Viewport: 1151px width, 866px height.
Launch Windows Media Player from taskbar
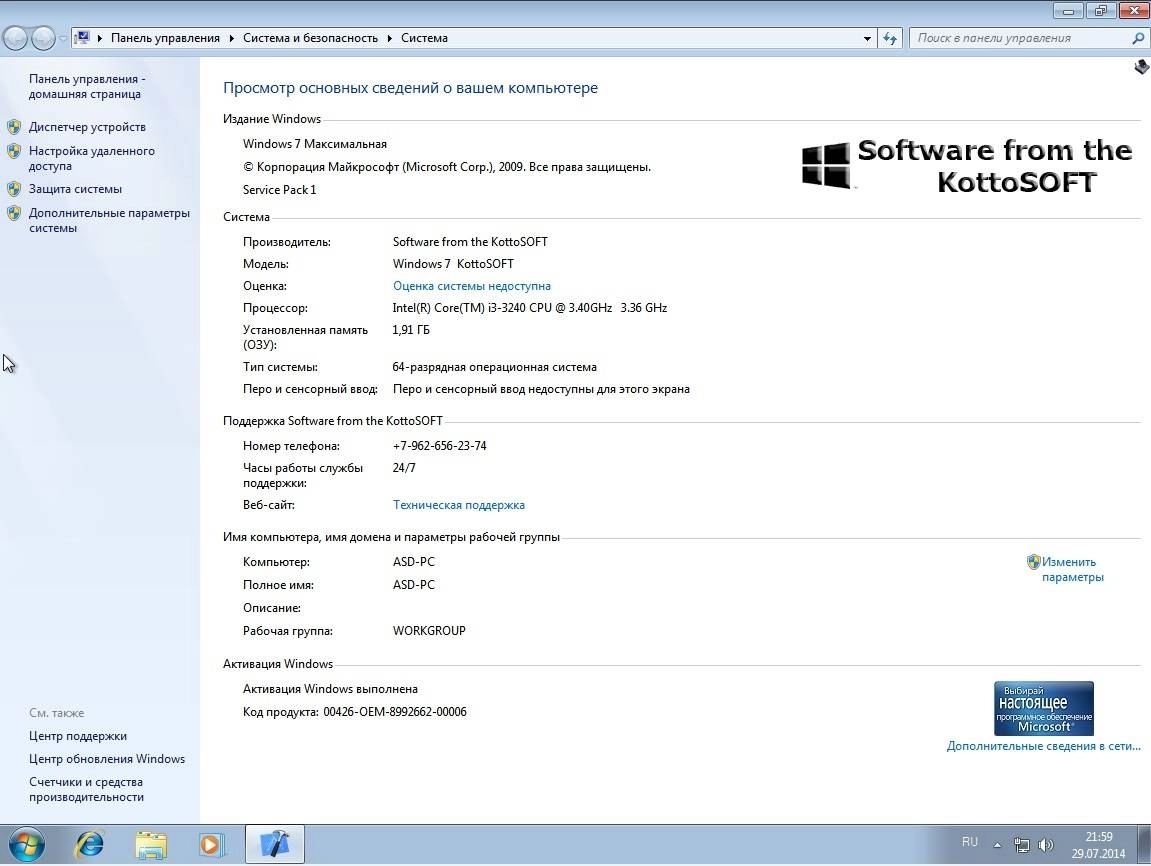coord(211,845)
